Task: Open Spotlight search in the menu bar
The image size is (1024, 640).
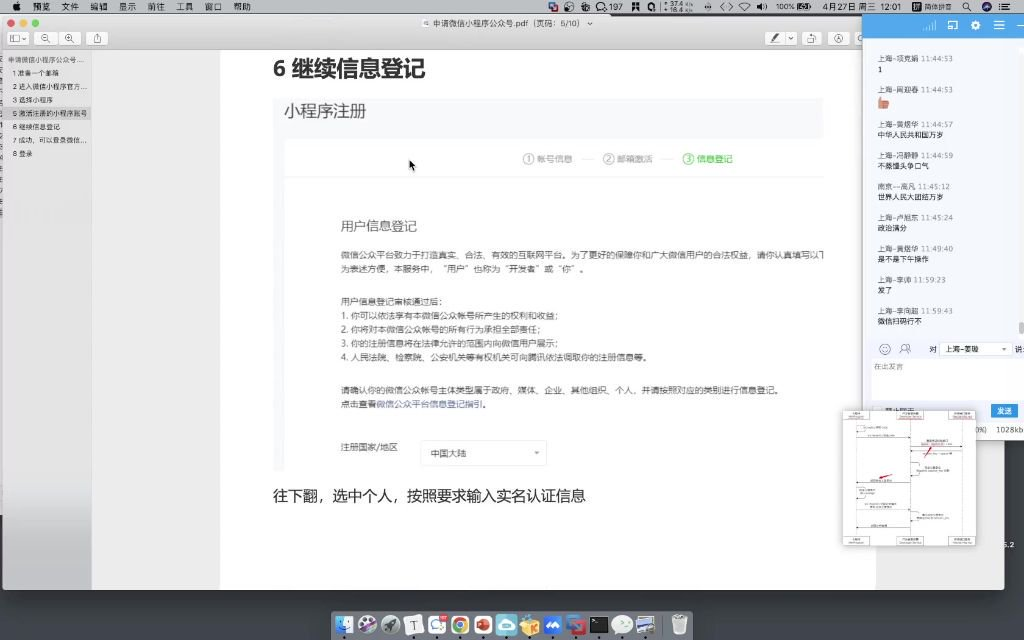Action: point(967,7)
